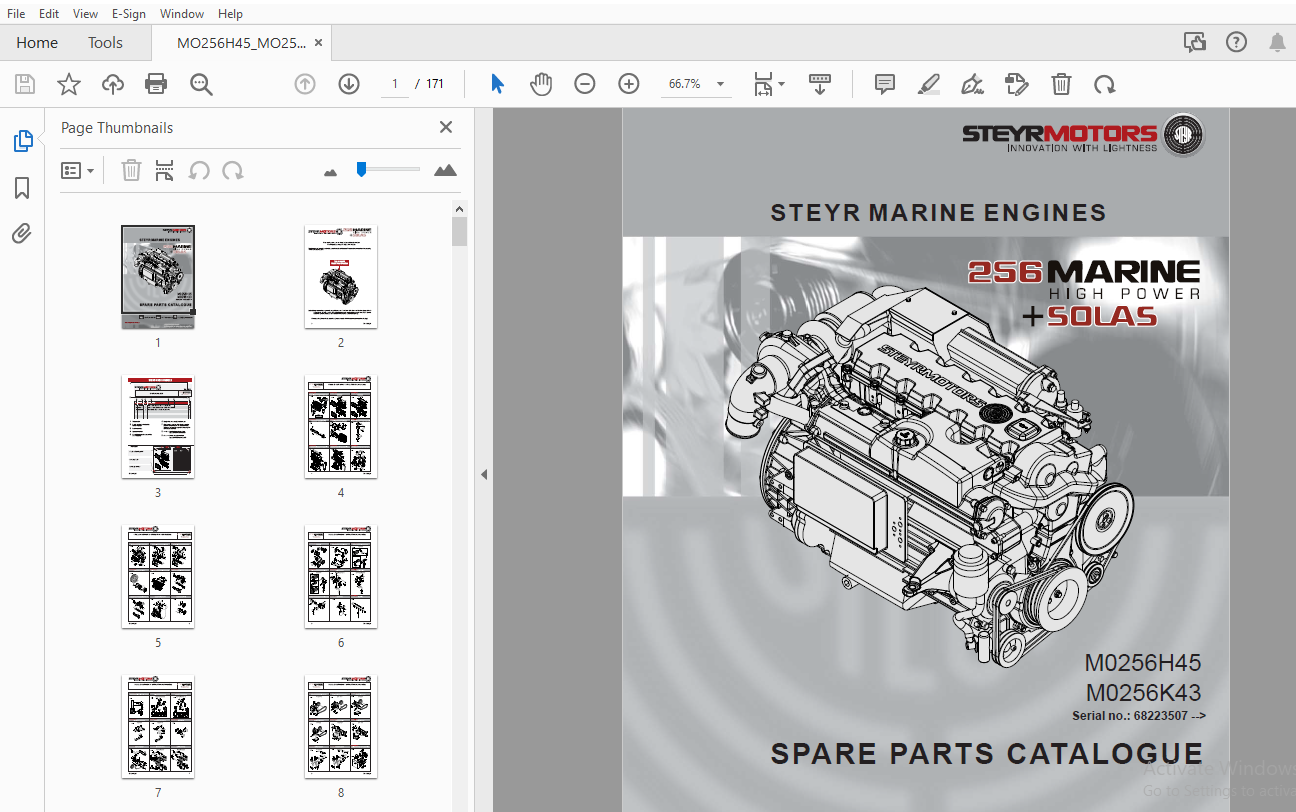The width and height of the screenshot is (1296, 812).
Task: Add a comment note
Action: pos(885,84)
